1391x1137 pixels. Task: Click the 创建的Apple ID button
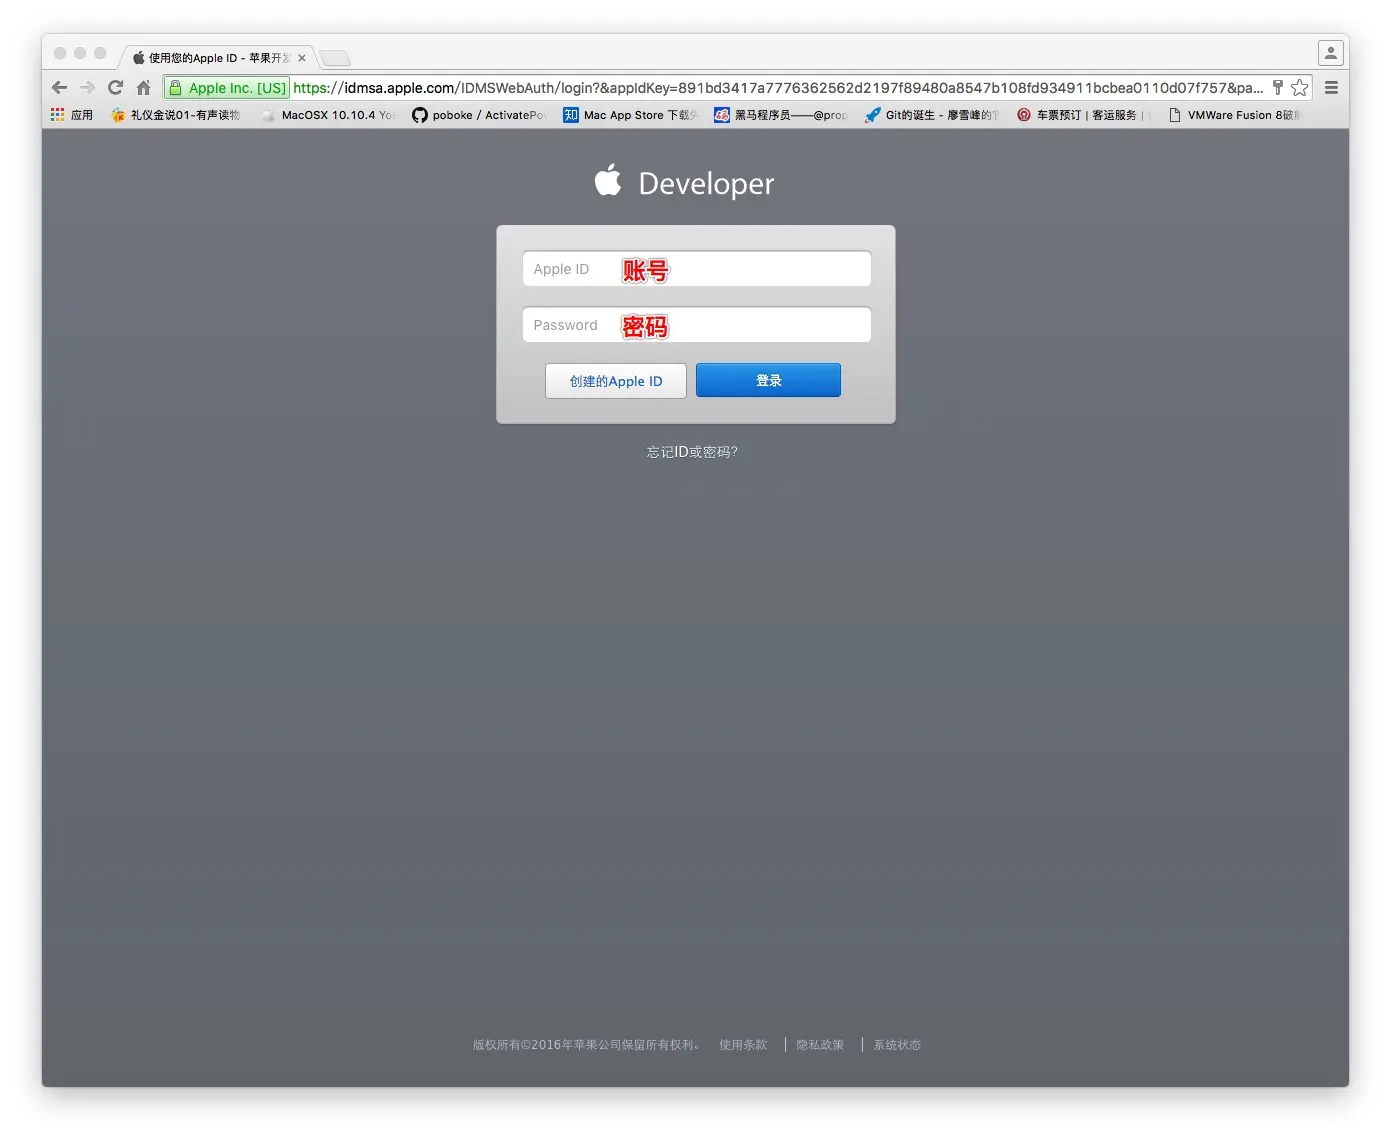616,381
